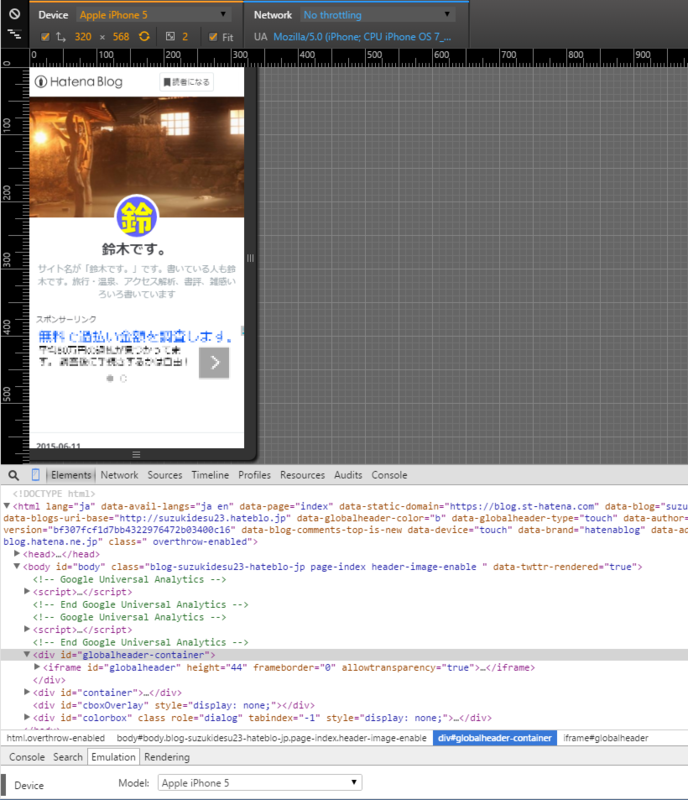Click the device pixel ratio value 2
The width and height of the screenshot is (688, 800).
tap(185, 37)
